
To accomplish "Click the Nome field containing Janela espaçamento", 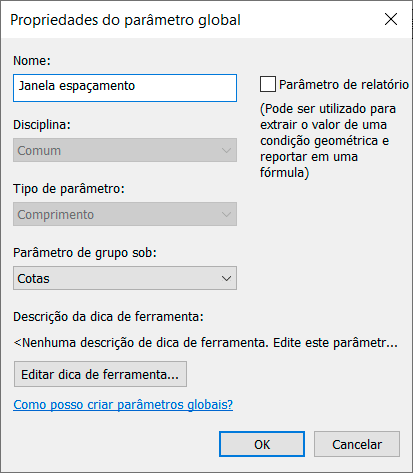I will click(125, 88).
